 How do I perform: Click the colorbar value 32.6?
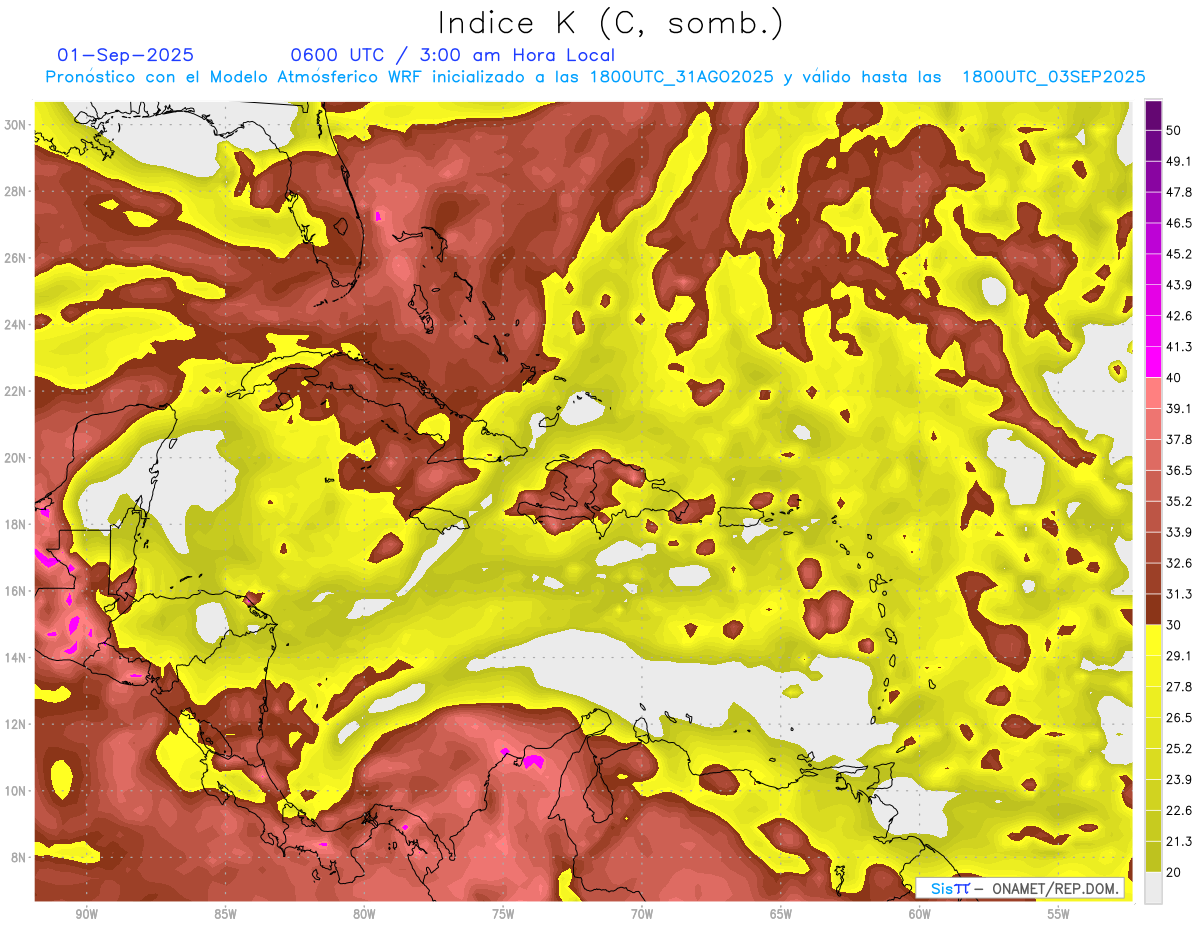click(x=1178, y=563)
